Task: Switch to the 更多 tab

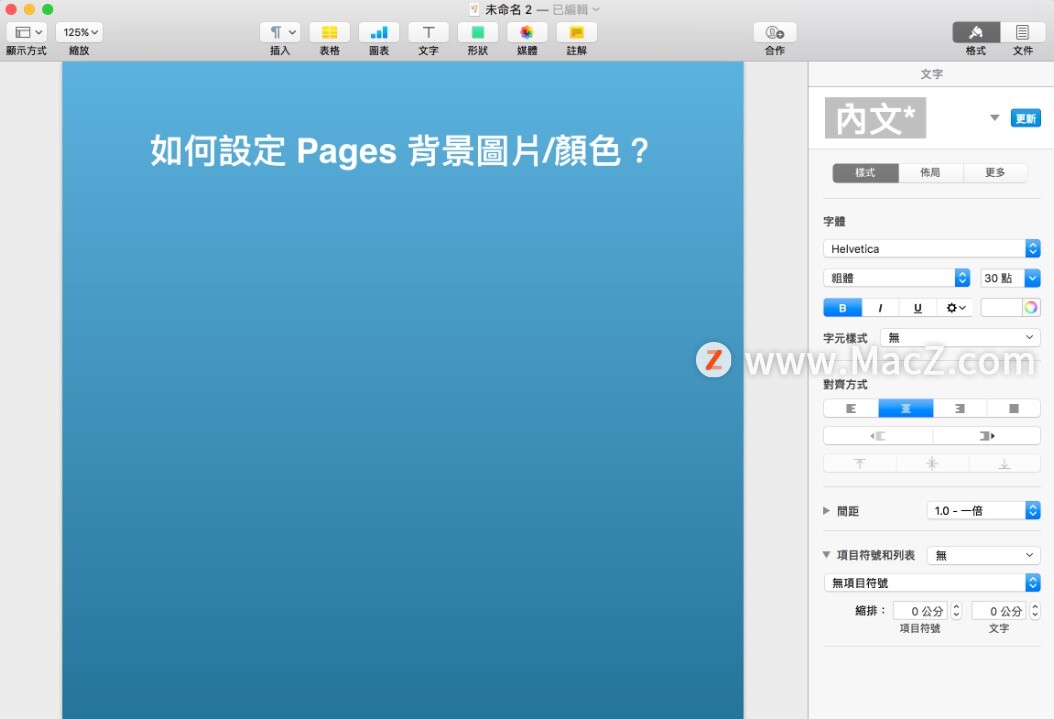Action: [995, 173]
